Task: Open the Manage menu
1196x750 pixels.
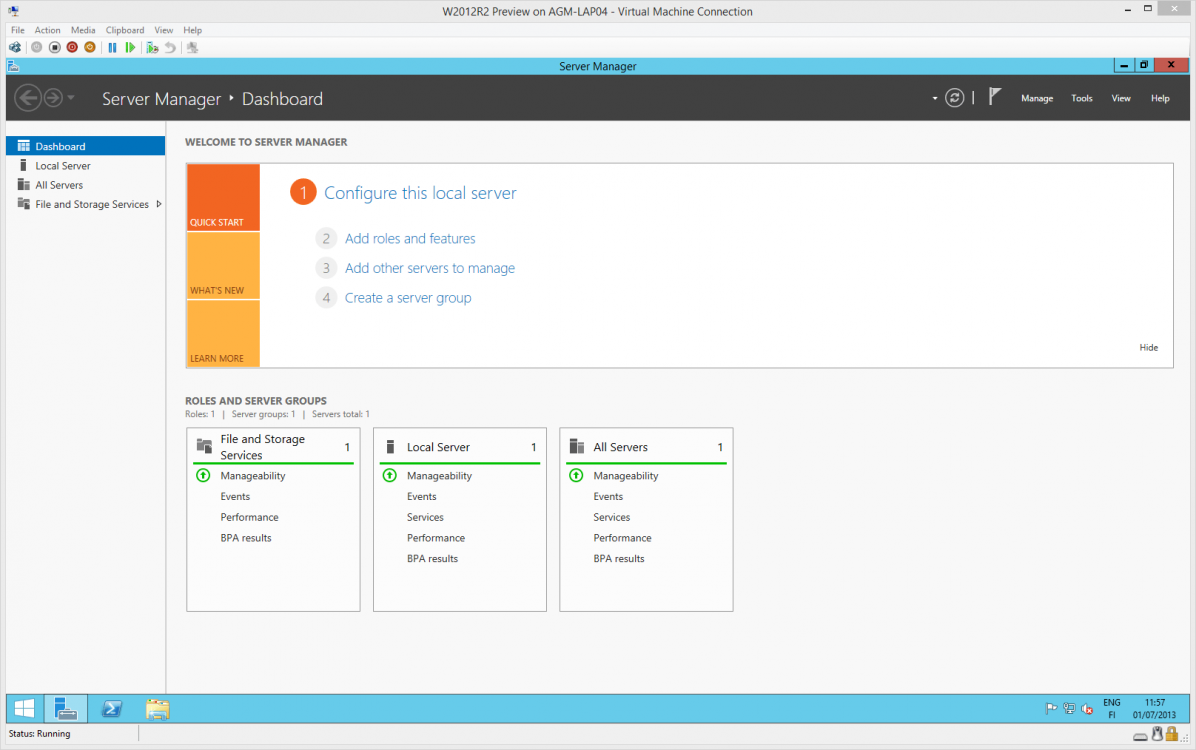Action: (x=1036, y=99)
